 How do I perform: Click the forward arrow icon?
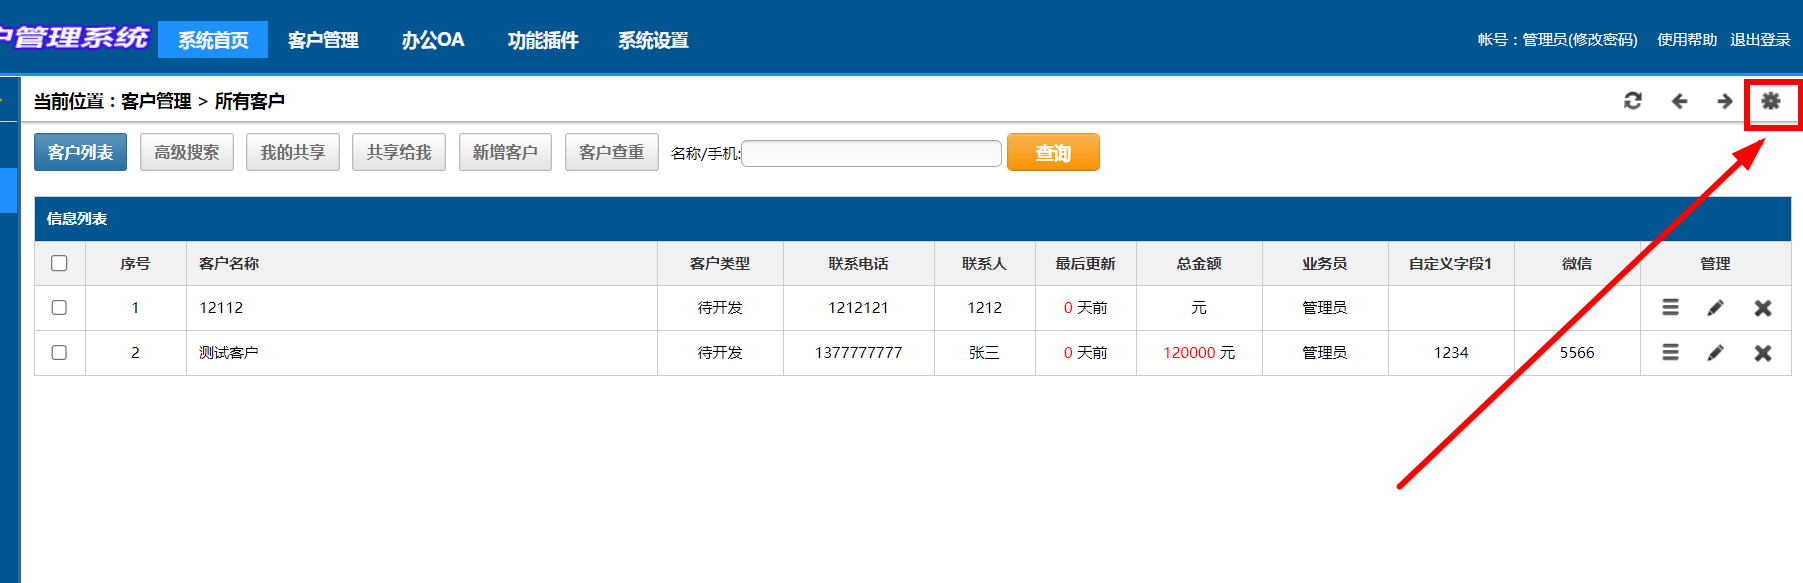[x=1725, y=101]
